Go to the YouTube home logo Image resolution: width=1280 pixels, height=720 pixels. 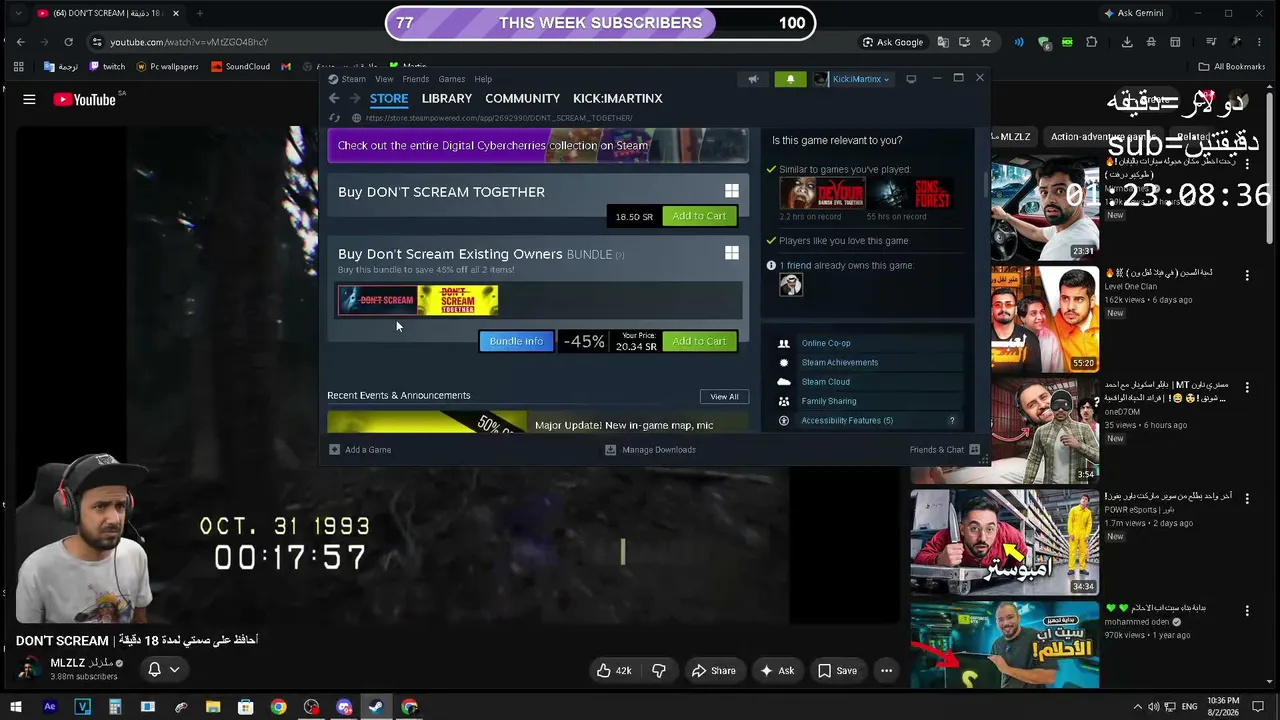coord(84,99)
